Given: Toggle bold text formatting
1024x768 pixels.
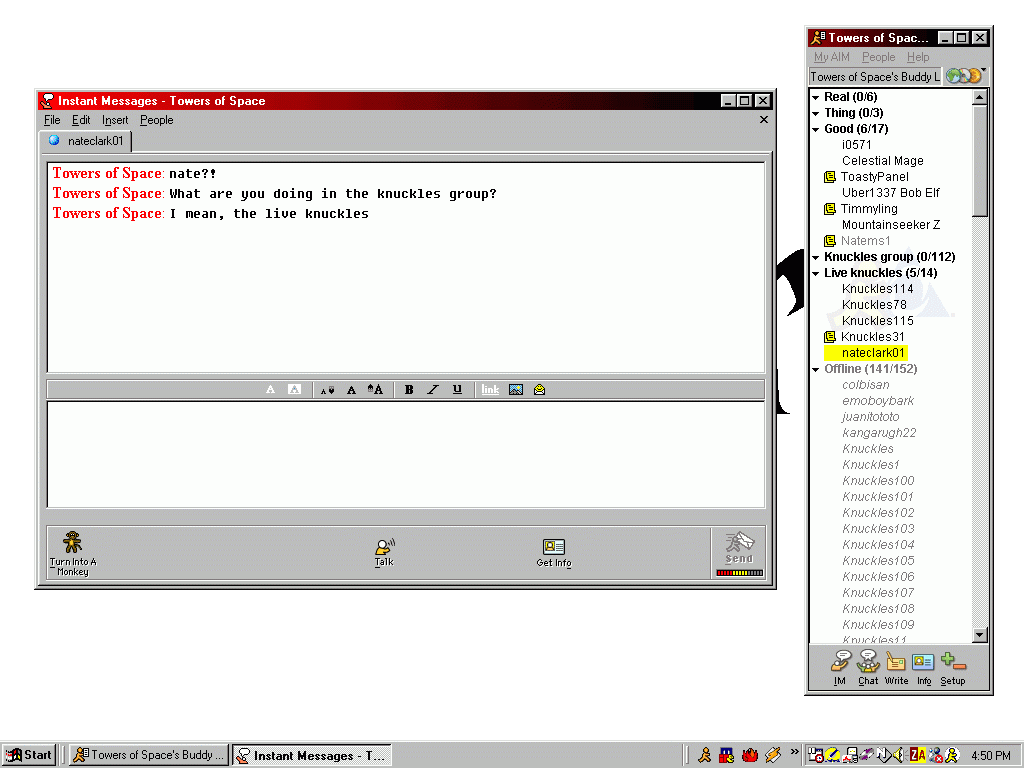Looking at the screenshot, I should pyautogui.click(x=409, y=390).
